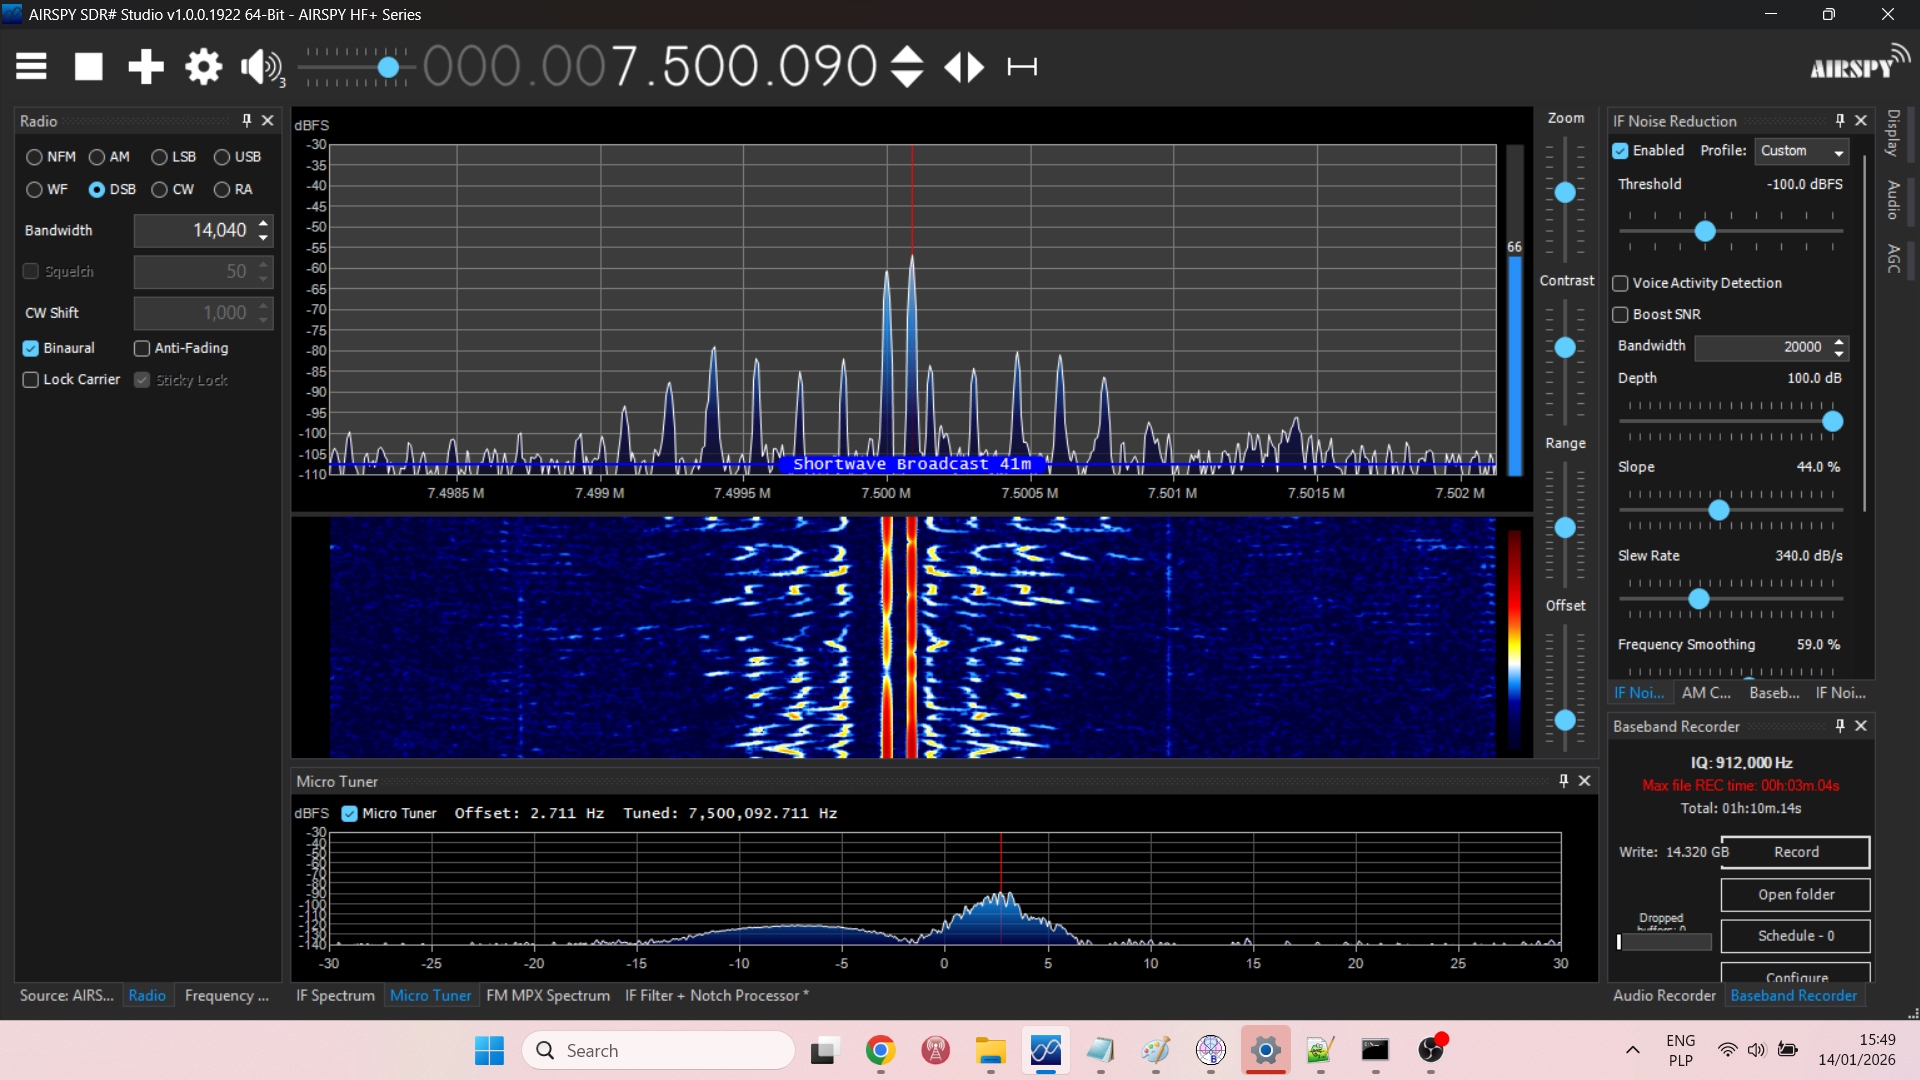
Task: Enable the Anti-Fading checkbox
Action: [142, 348]
